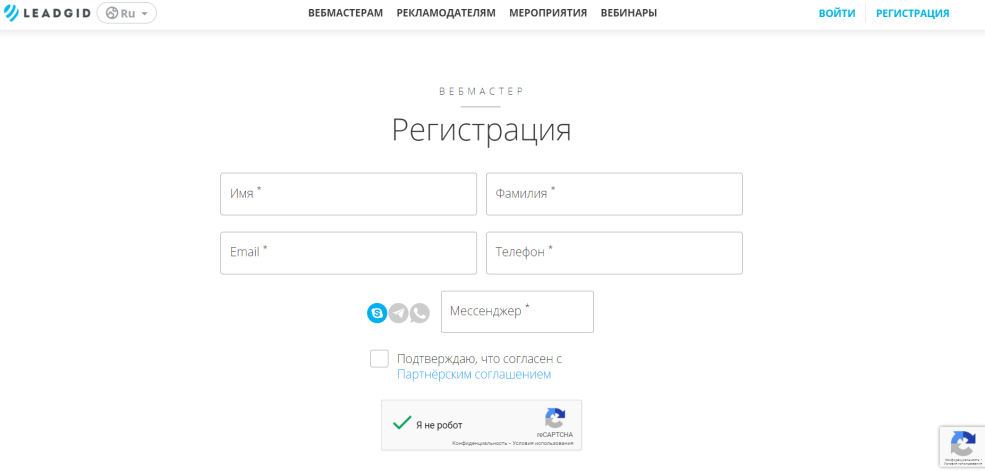Click the reCAPTCHA badge in bottom-right corner
The width and height of the screenshot is (985, 471).
962,445
